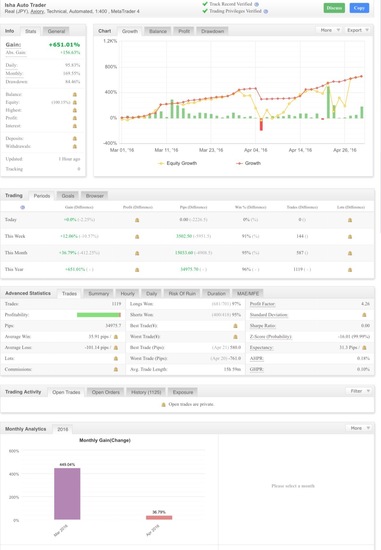This screenshot has width=381, height=550.
Task: Expand the Trading Activity Filter dropdown
Action: (359, 391)
